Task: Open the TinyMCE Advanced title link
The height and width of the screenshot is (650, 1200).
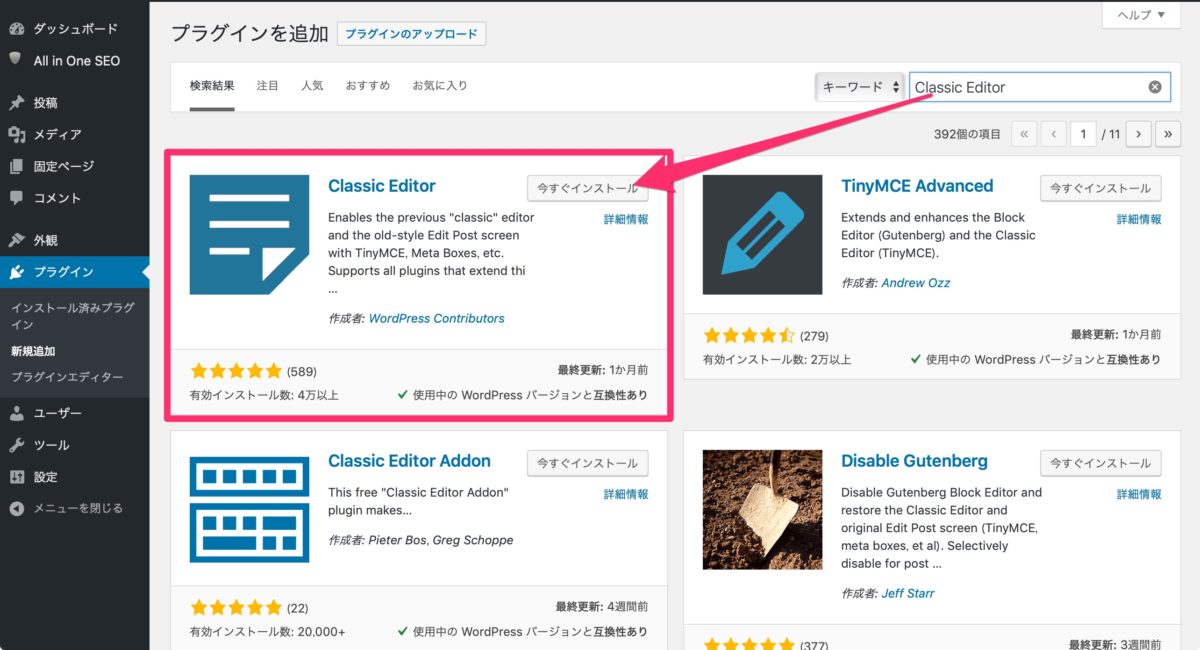Action: pos(917,186)
